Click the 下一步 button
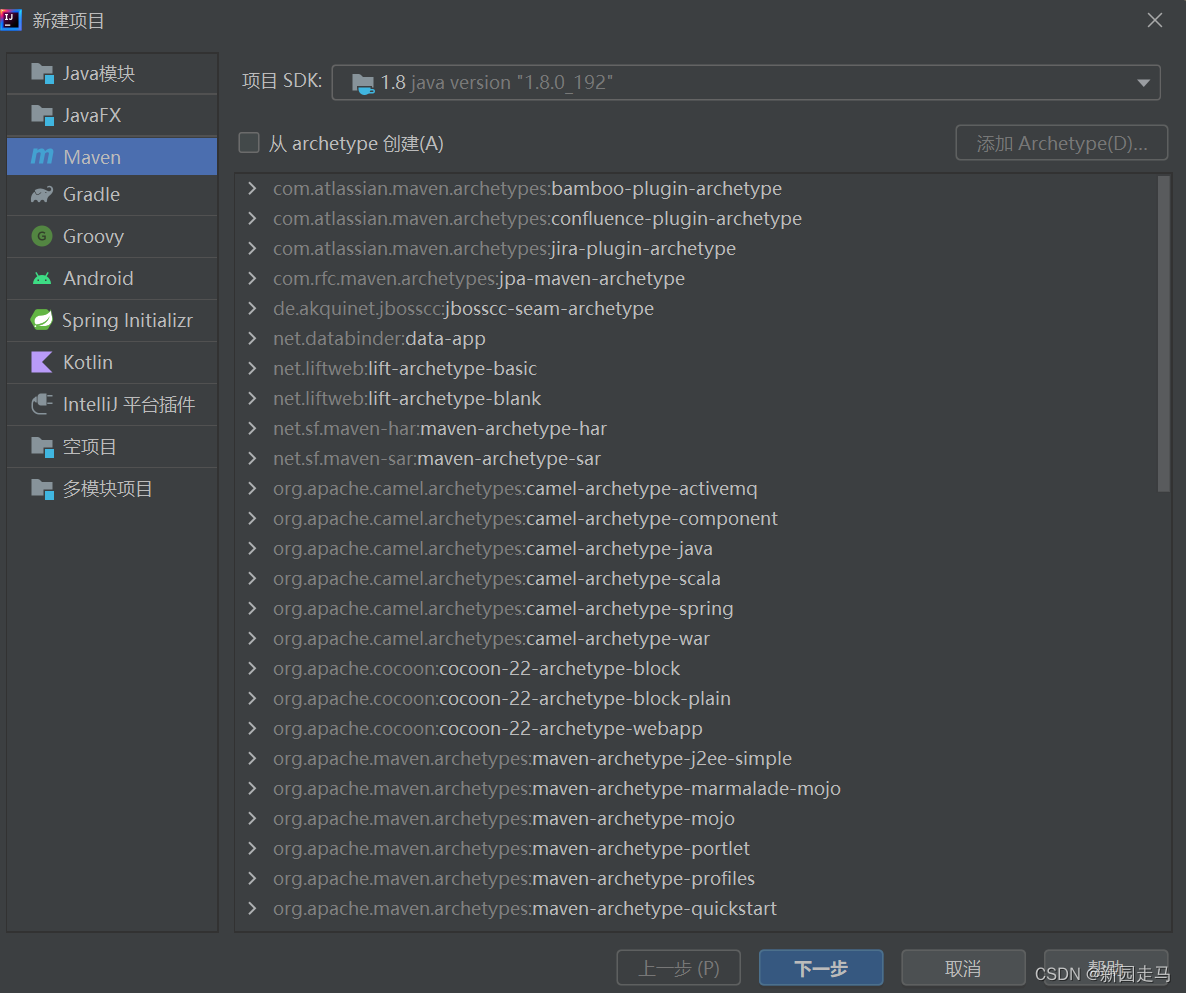 coord(821,968)
